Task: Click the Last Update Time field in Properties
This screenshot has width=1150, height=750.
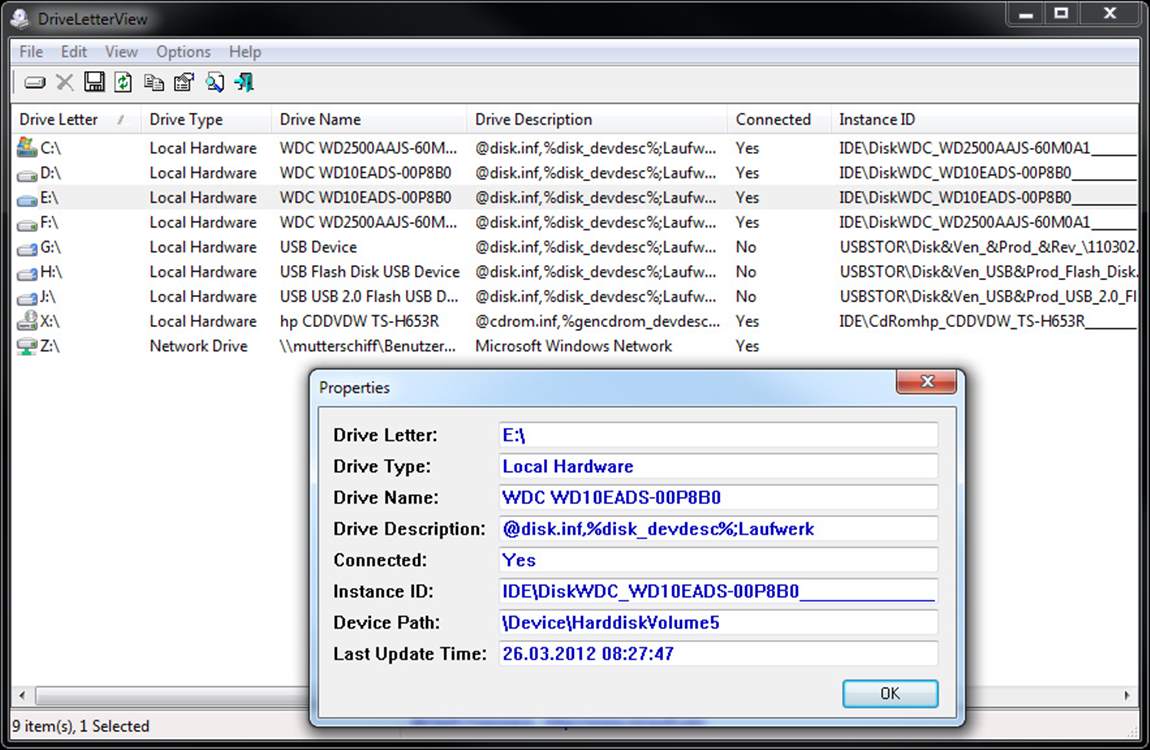Action: pyautogui.click(x=718, y=653)
